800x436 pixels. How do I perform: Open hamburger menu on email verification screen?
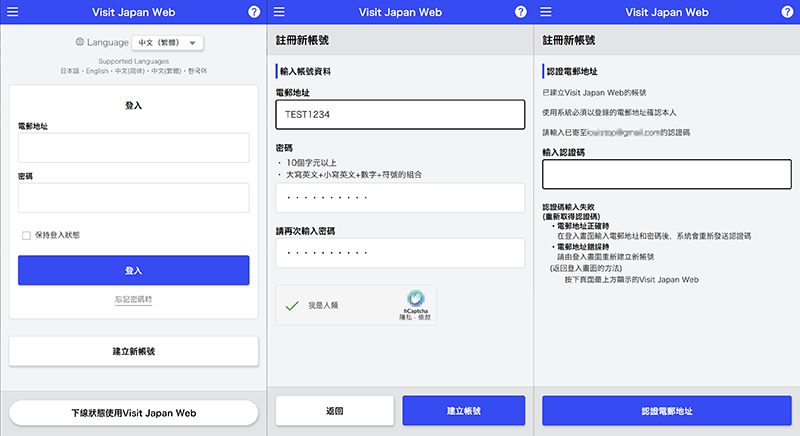pyautogui.click(x=546, y=12)
